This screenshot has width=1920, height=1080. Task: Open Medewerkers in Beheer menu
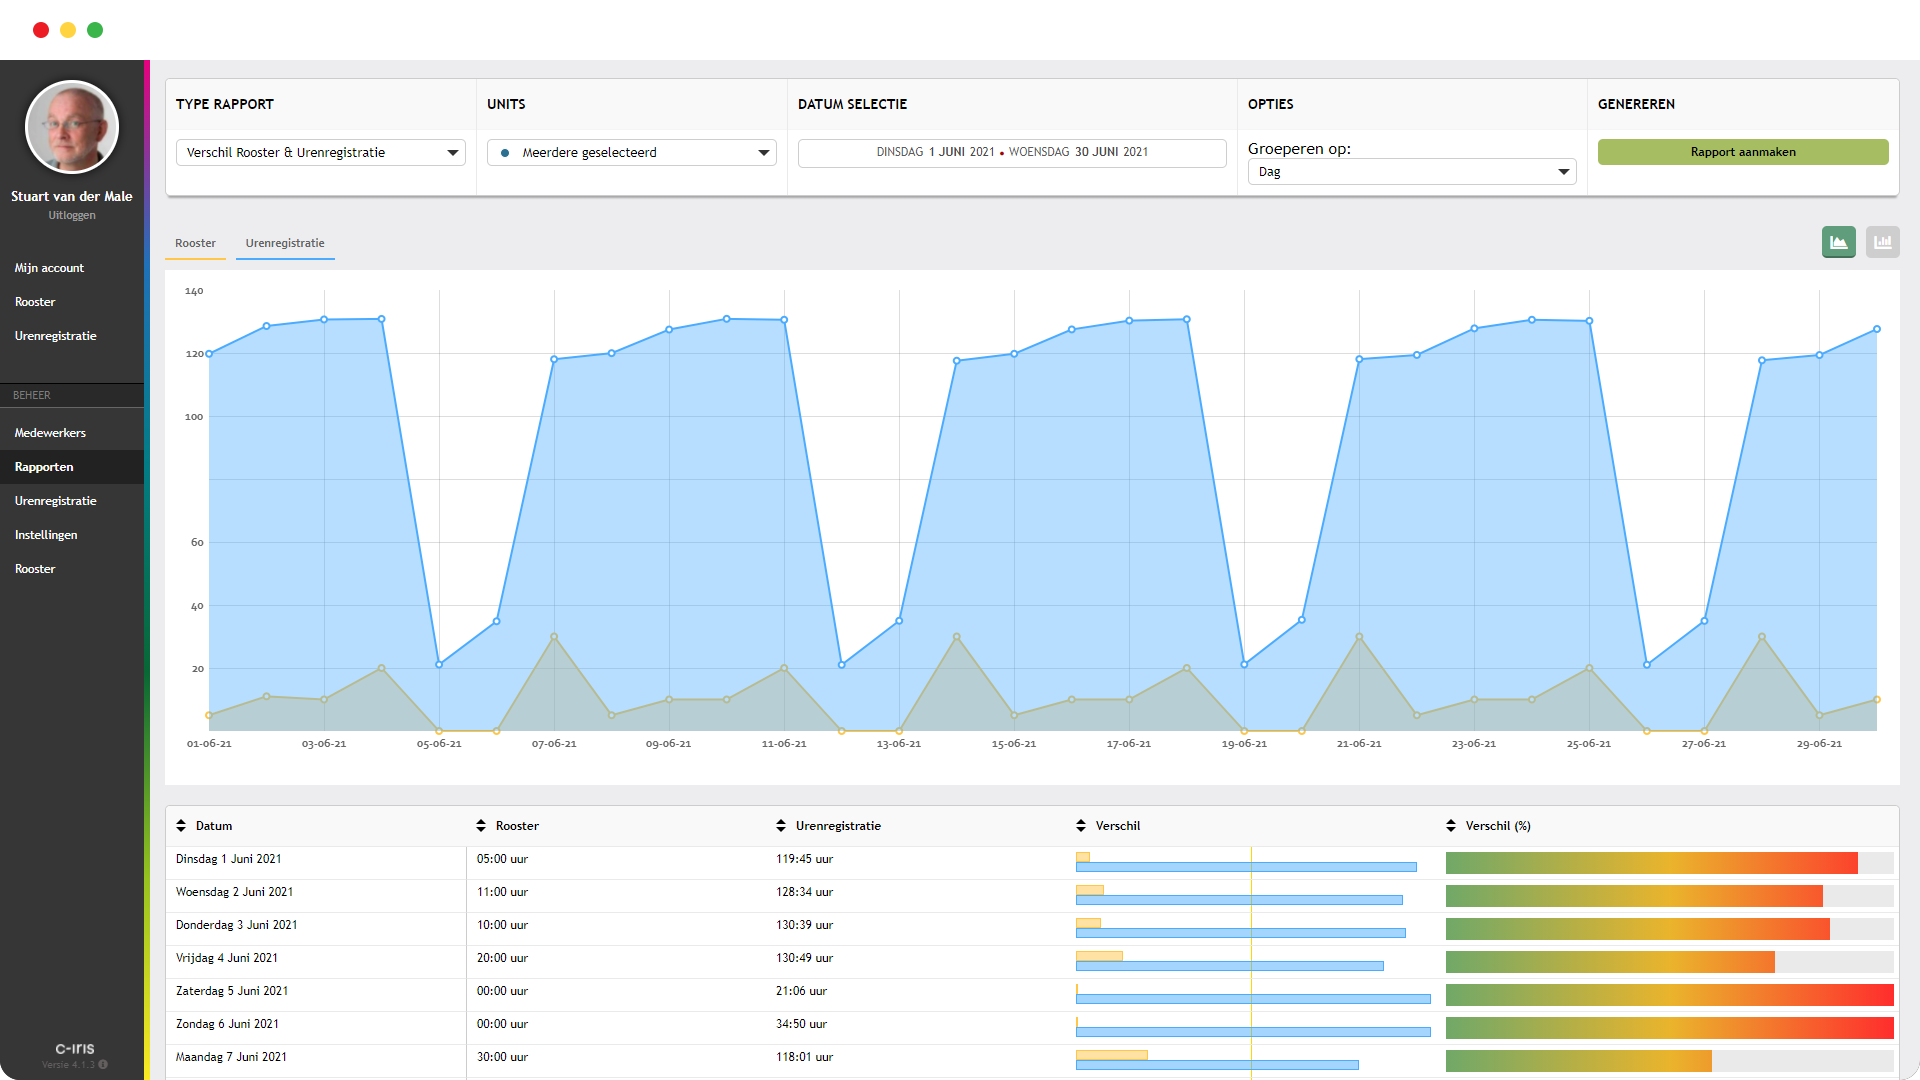click(50, 433)
